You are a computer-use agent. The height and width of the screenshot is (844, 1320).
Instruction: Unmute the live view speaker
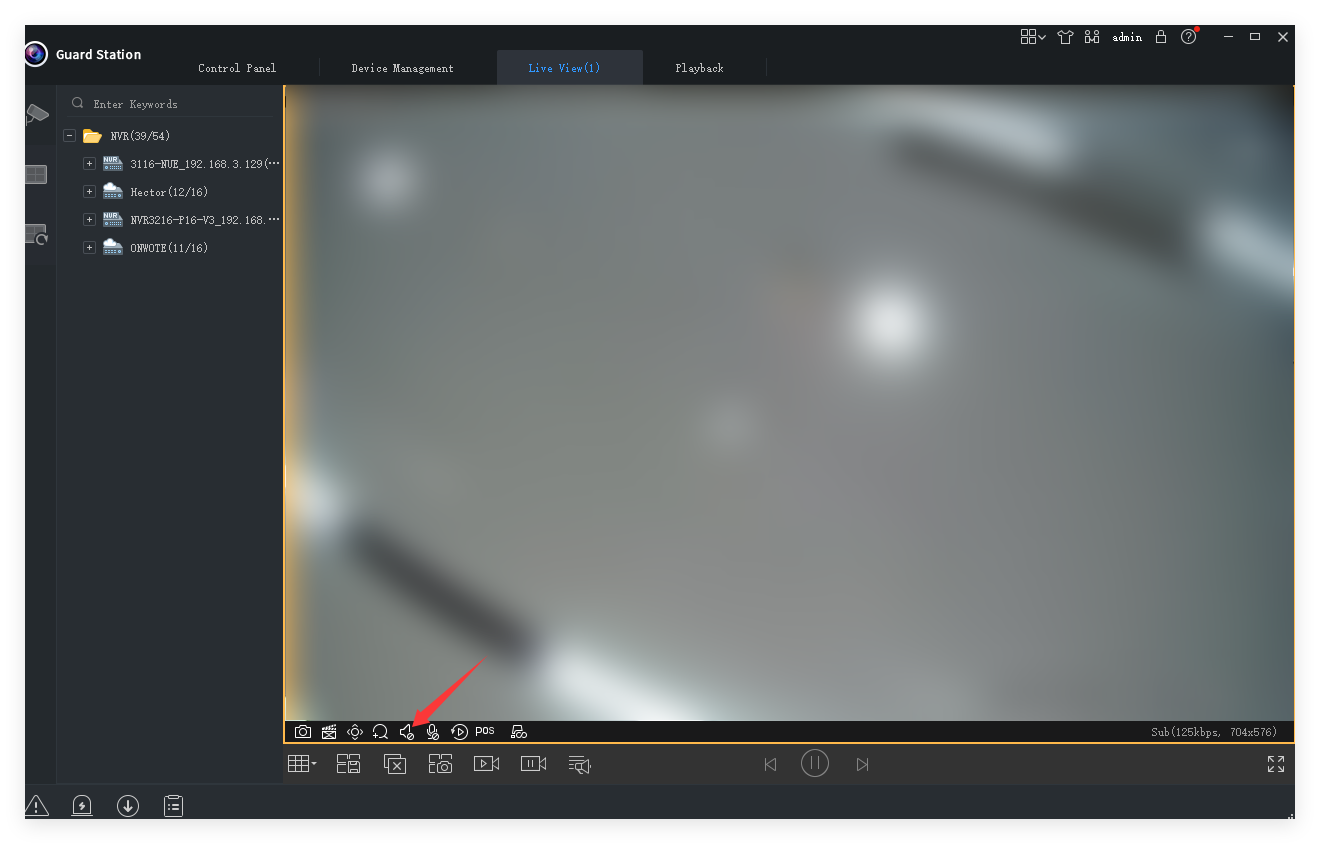click(406, 732)
